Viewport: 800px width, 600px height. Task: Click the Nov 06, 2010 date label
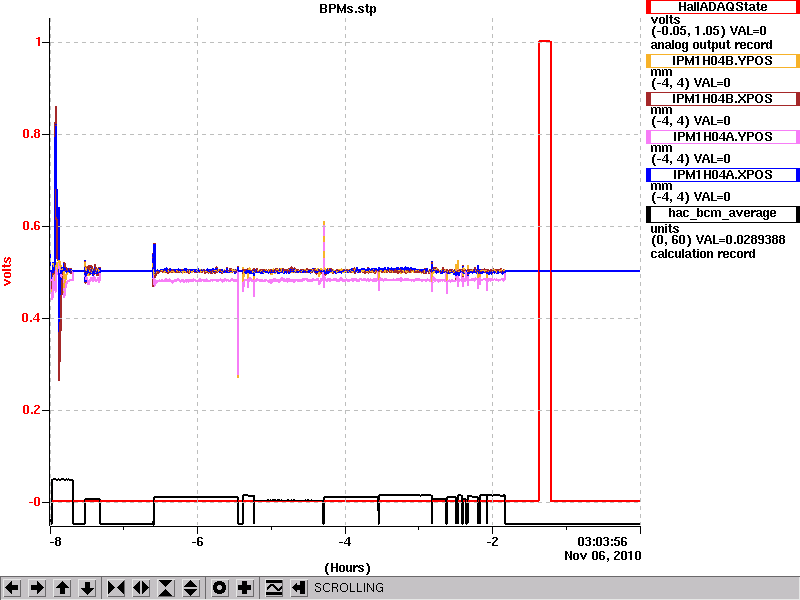click(603, 556)
